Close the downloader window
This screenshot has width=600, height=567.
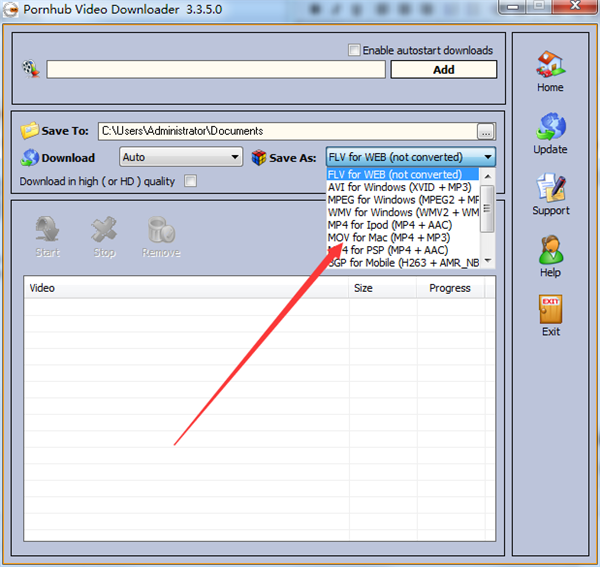click(575, 6)
